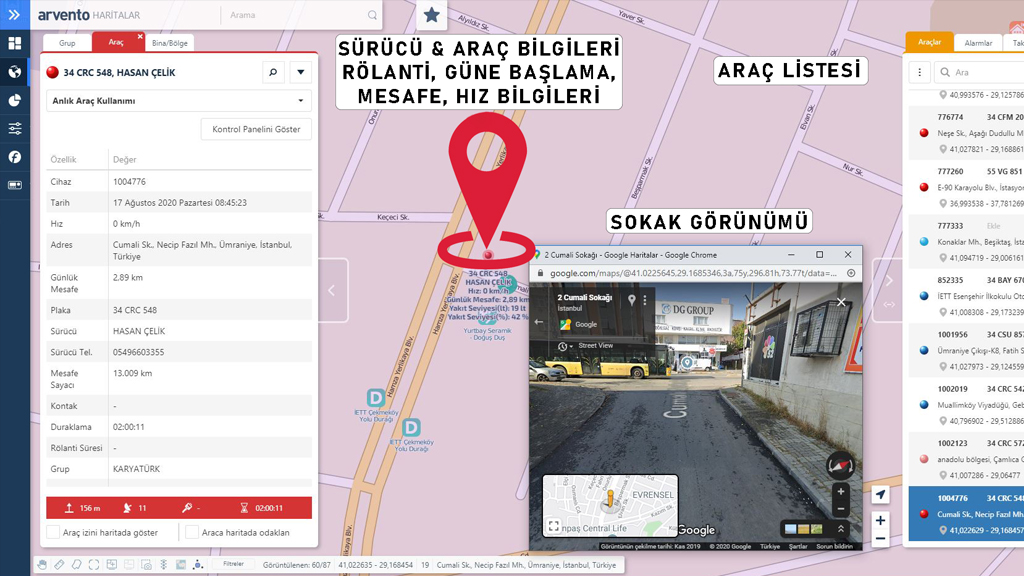Select the ruler measure tool
Screen dimensions: 1024x576
[59, 565]
